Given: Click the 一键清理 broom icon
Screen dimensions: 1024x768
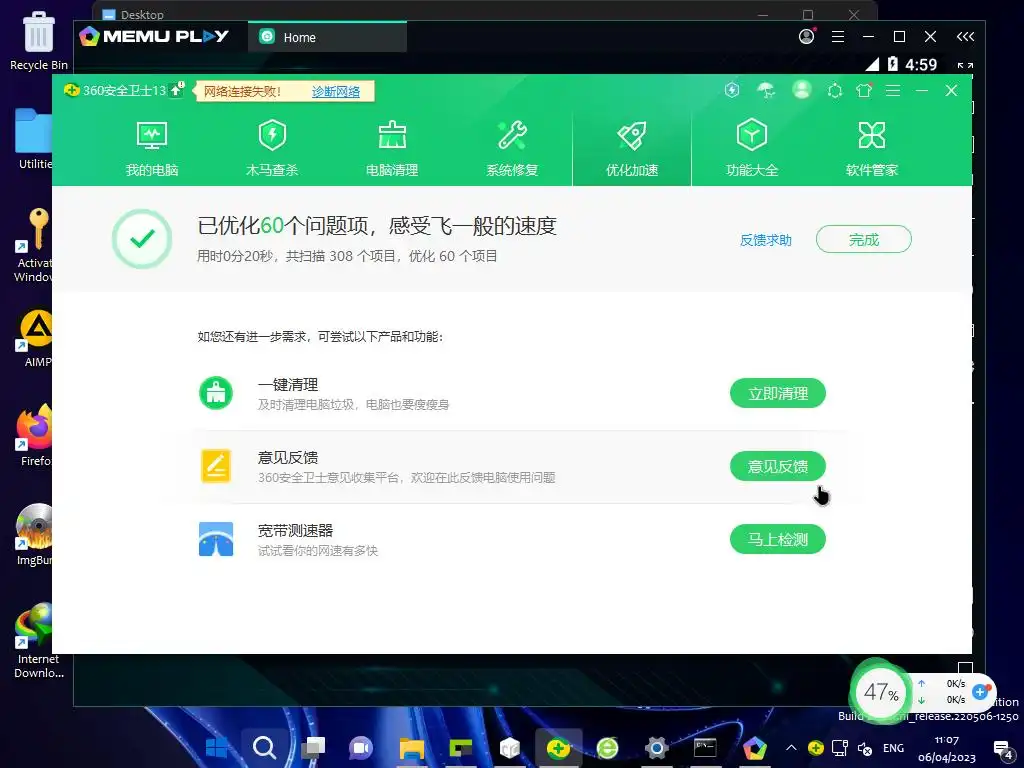Looking at the screenshot, I should pyautogui.click(x=216, y=393).
